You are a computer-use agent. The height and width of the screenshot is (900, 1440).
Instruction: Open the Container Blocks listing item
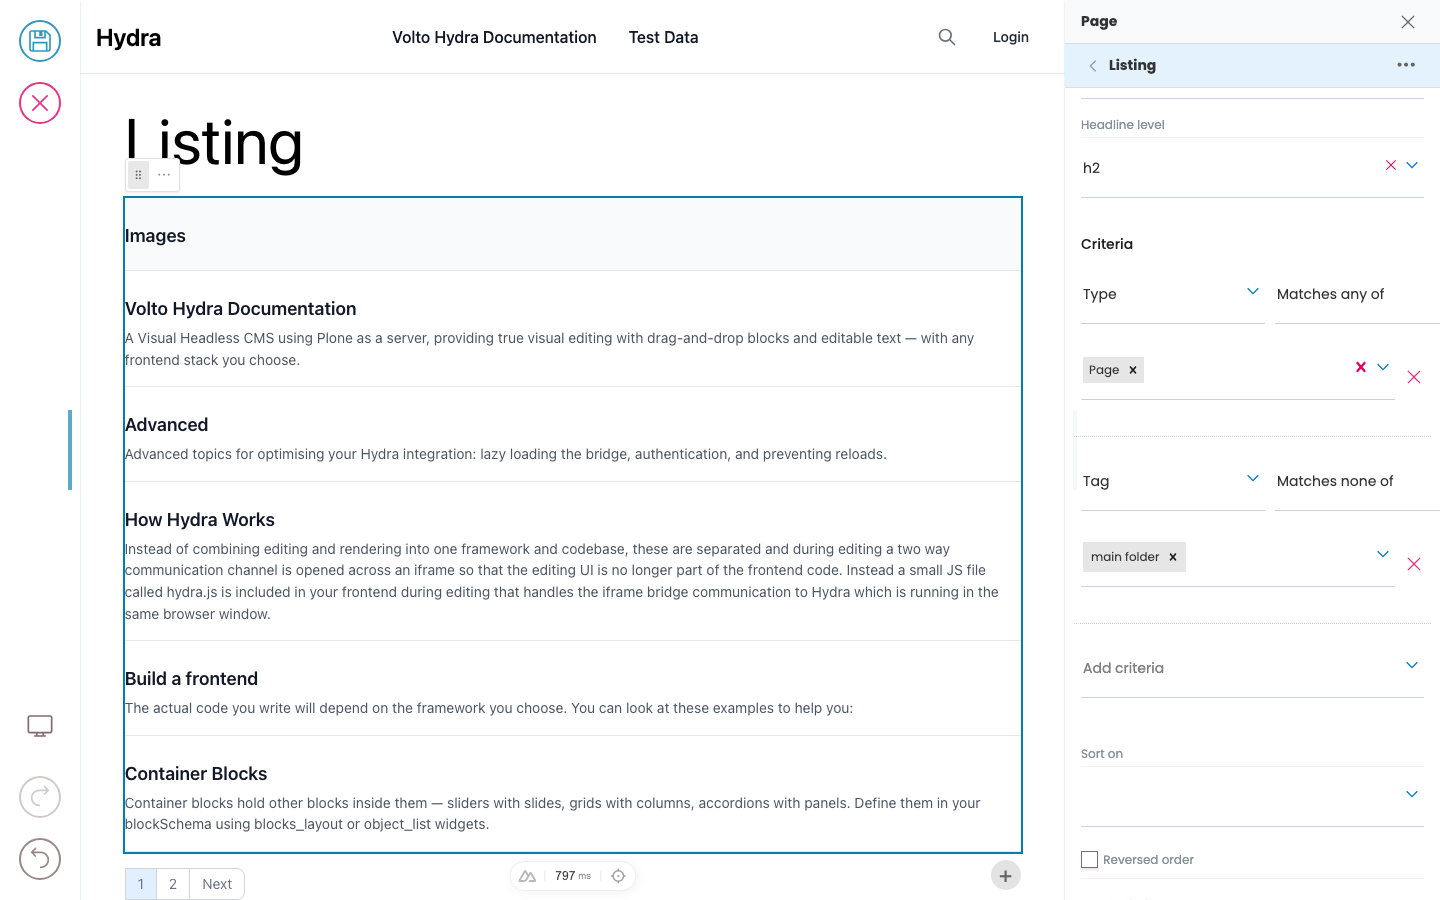[x=196, y=774]
